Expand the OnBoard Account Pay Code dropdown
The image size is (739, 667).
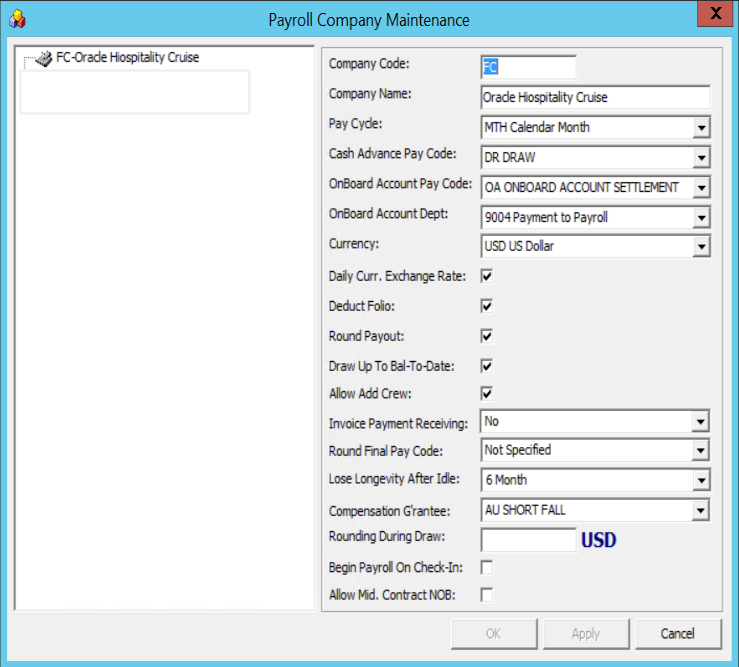(x=701, y=188)
